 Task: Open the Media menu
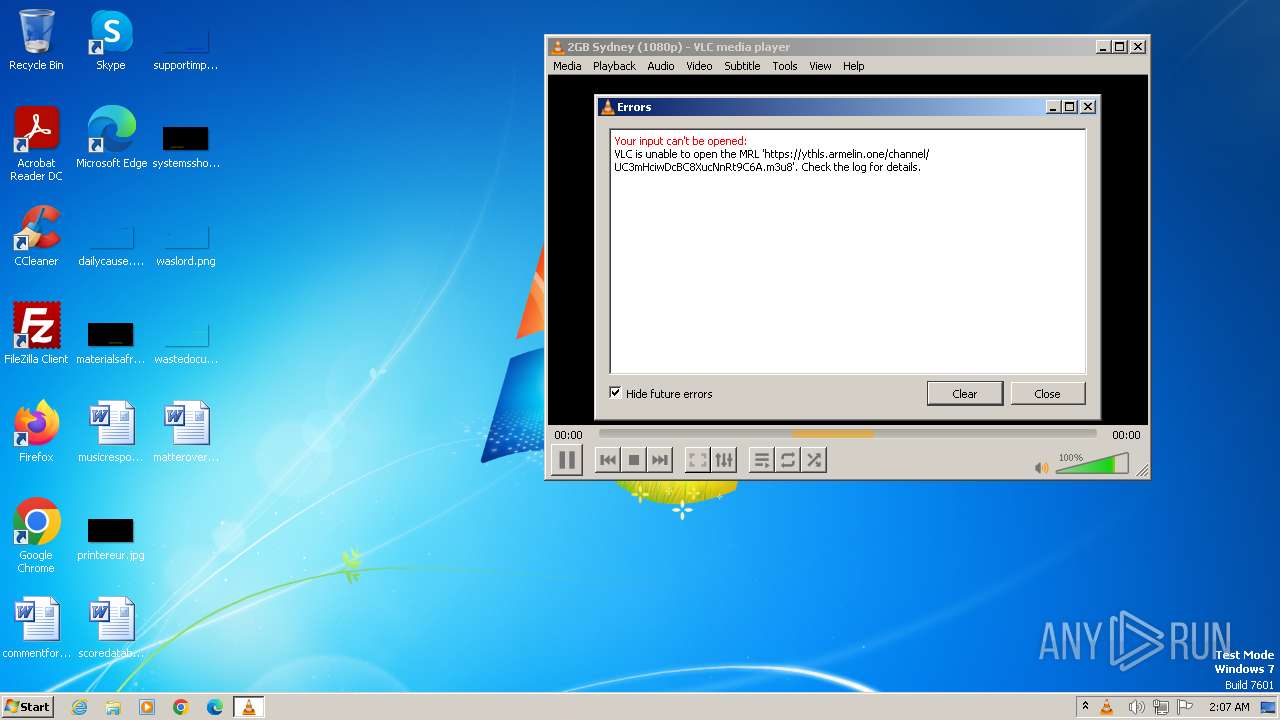click(x=567, y=66)
